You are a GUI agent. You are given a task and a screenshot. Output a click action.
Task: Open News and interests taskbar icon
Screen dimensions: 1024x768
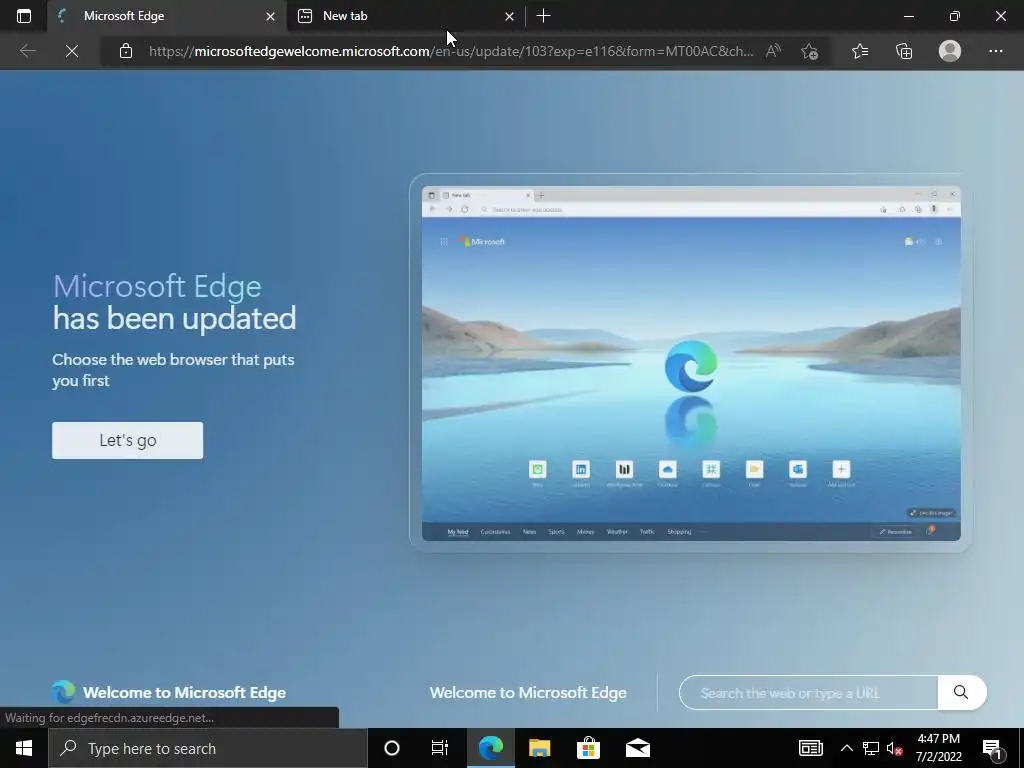click(810, 748)
